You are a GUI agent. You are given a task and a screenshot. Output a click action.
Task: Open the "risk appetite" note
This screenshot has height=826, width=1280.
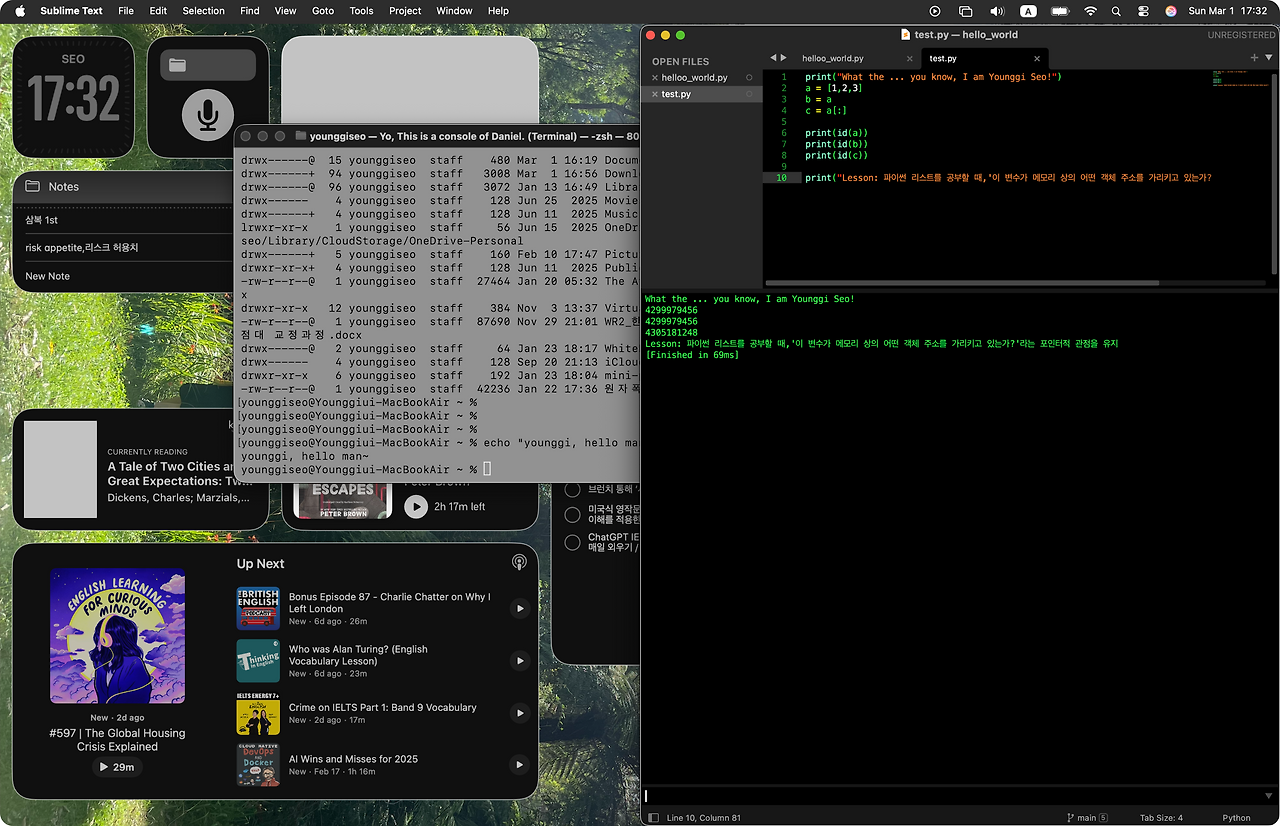click(x=82, y=248)
